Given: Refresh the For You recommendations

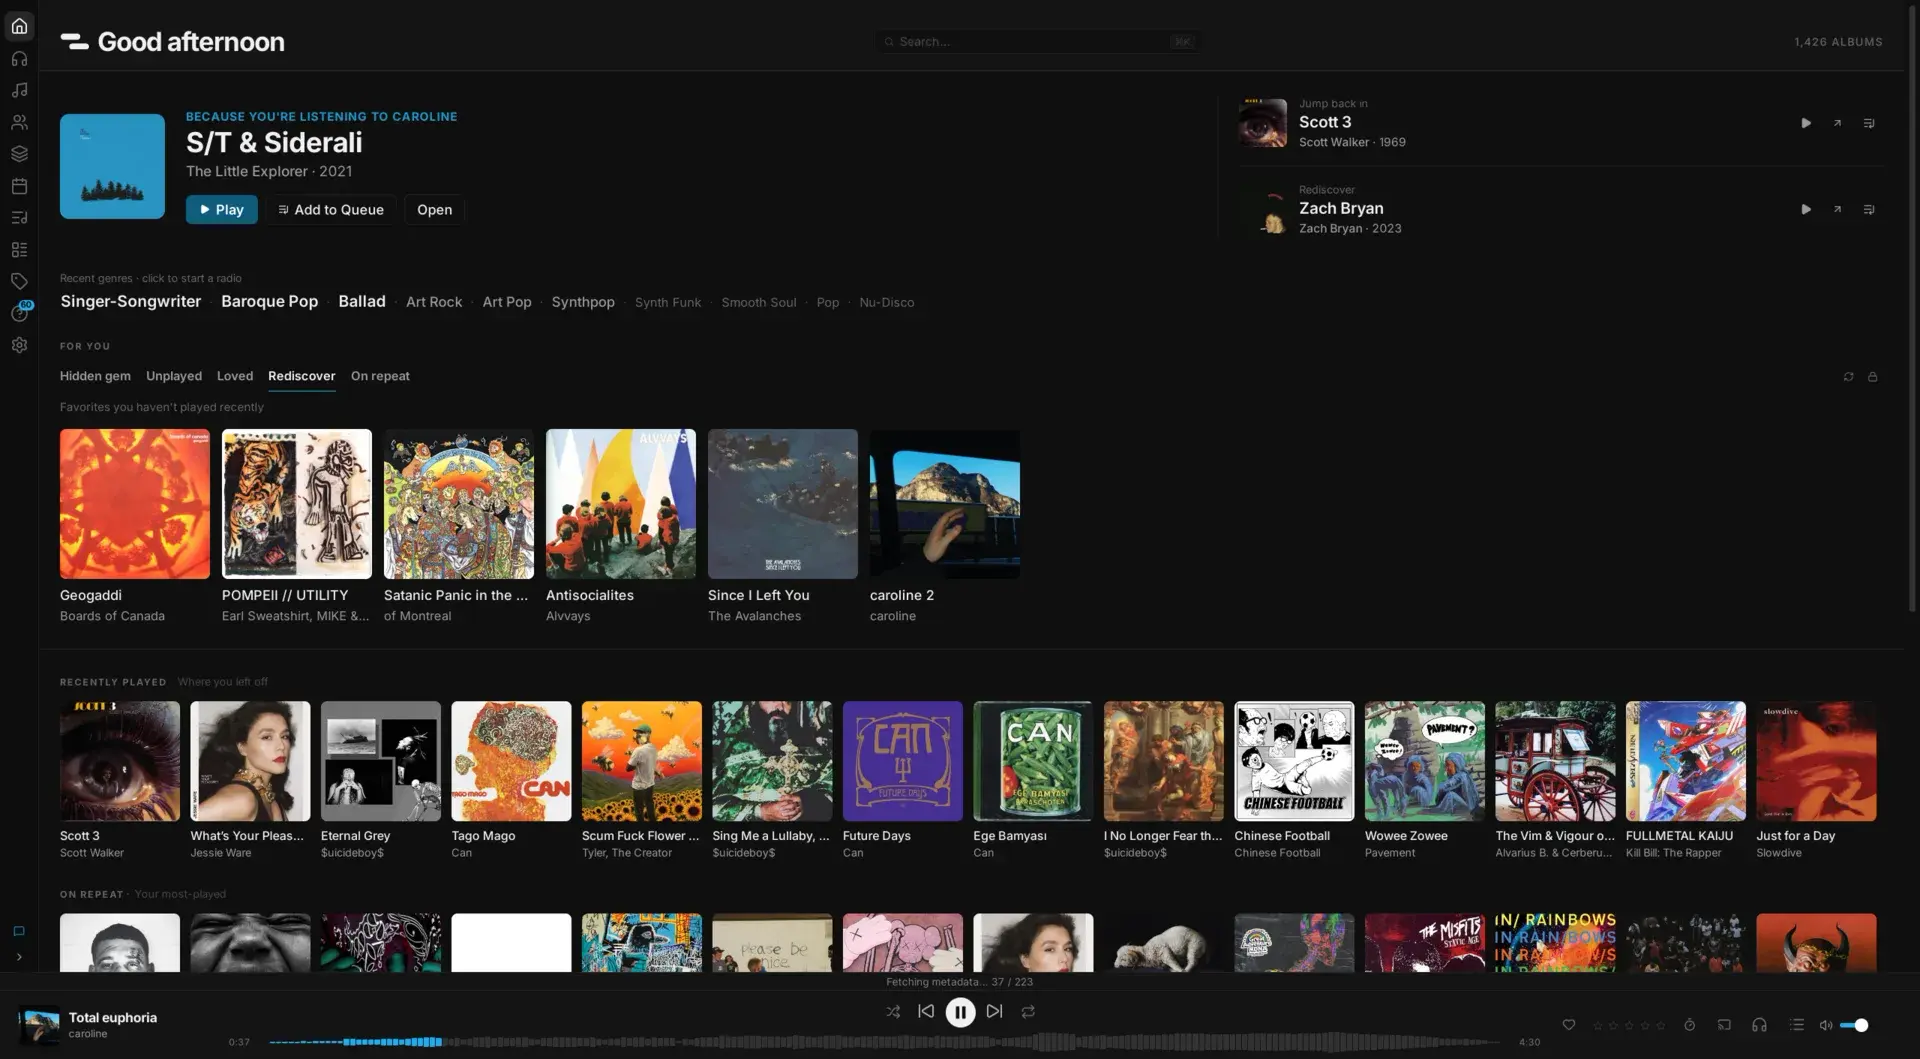Looking at the screenshot, I should 1848,377.
